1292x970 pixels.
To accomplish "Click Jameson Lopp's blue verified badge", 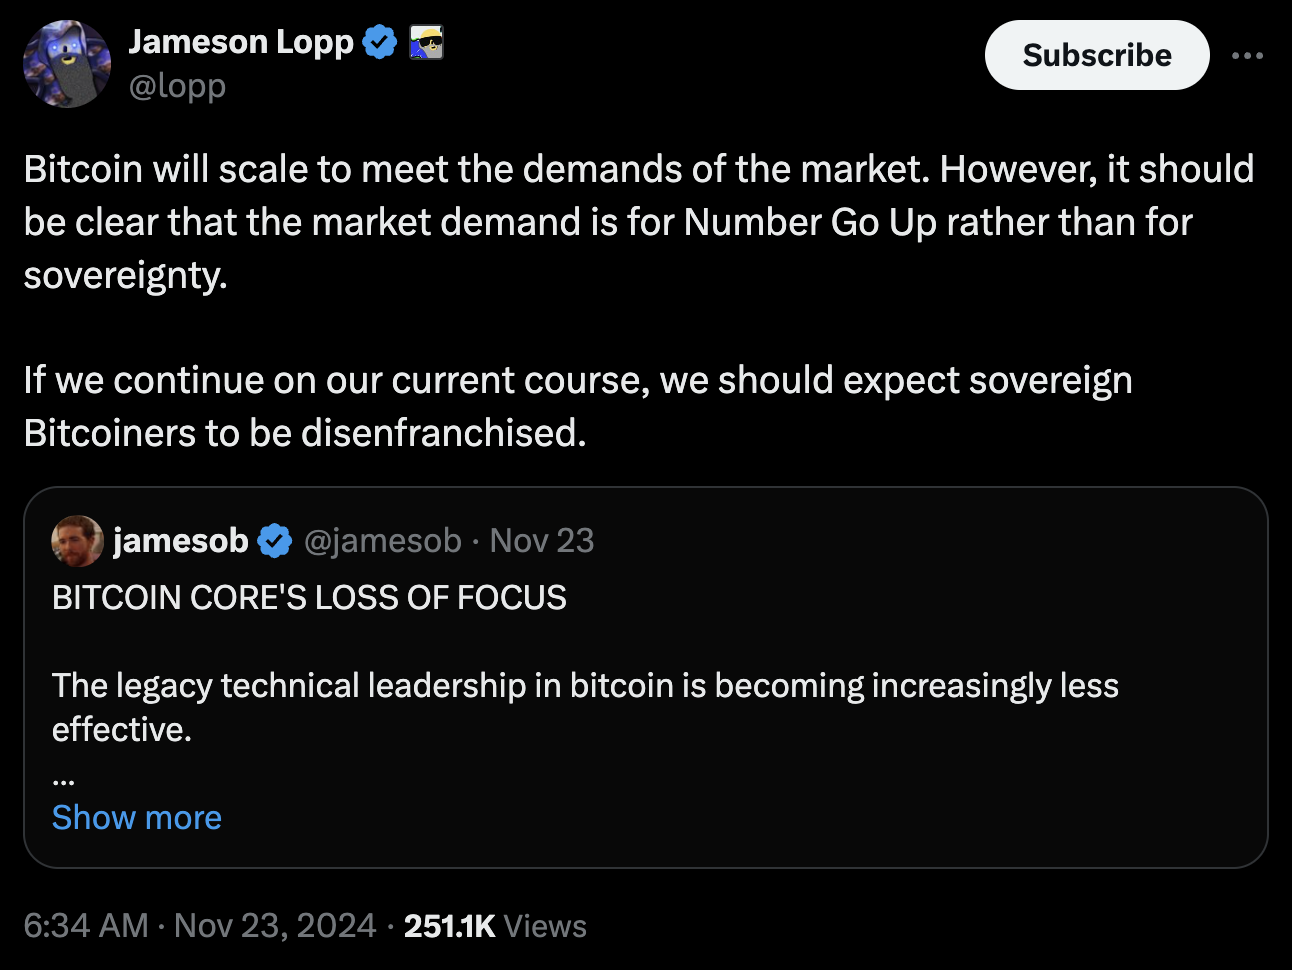I will (380, 42).
